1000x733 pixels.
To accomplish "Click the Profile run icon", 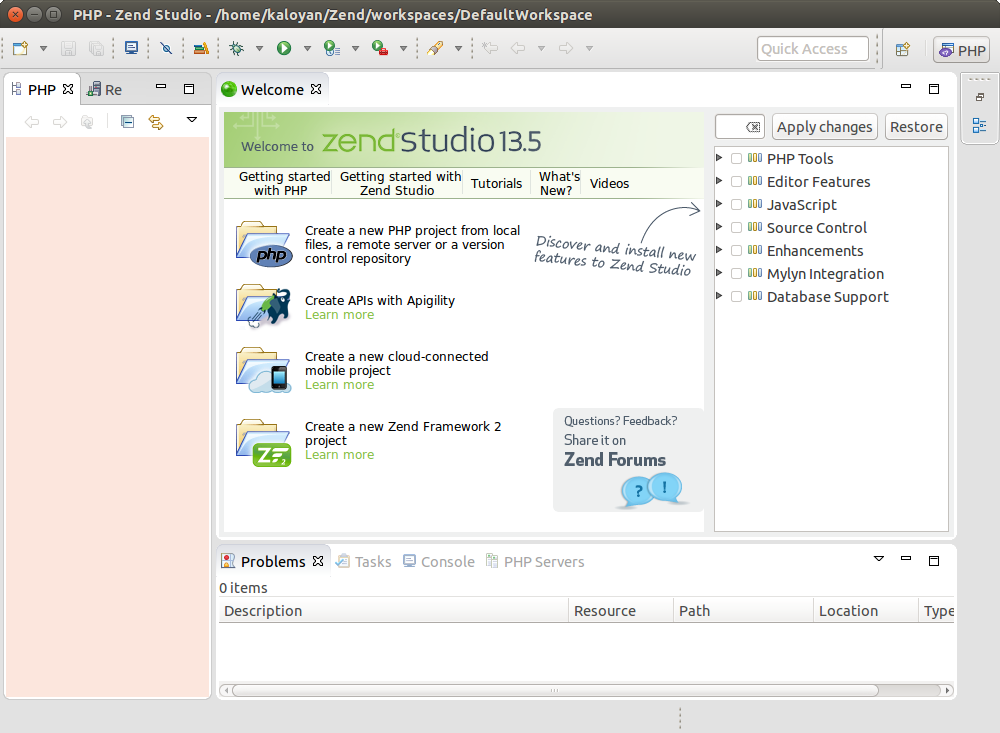I will tap(332, 48).
